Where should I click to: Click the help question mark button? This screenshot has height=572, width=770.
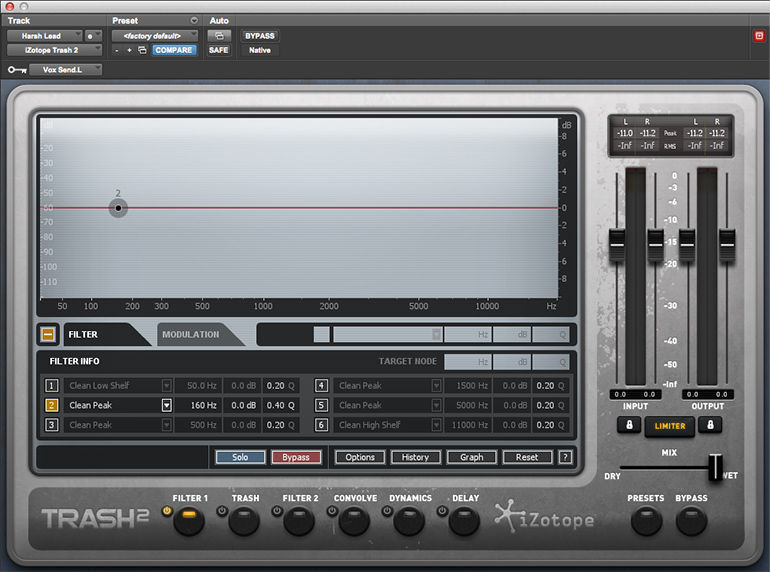(565, 457)
